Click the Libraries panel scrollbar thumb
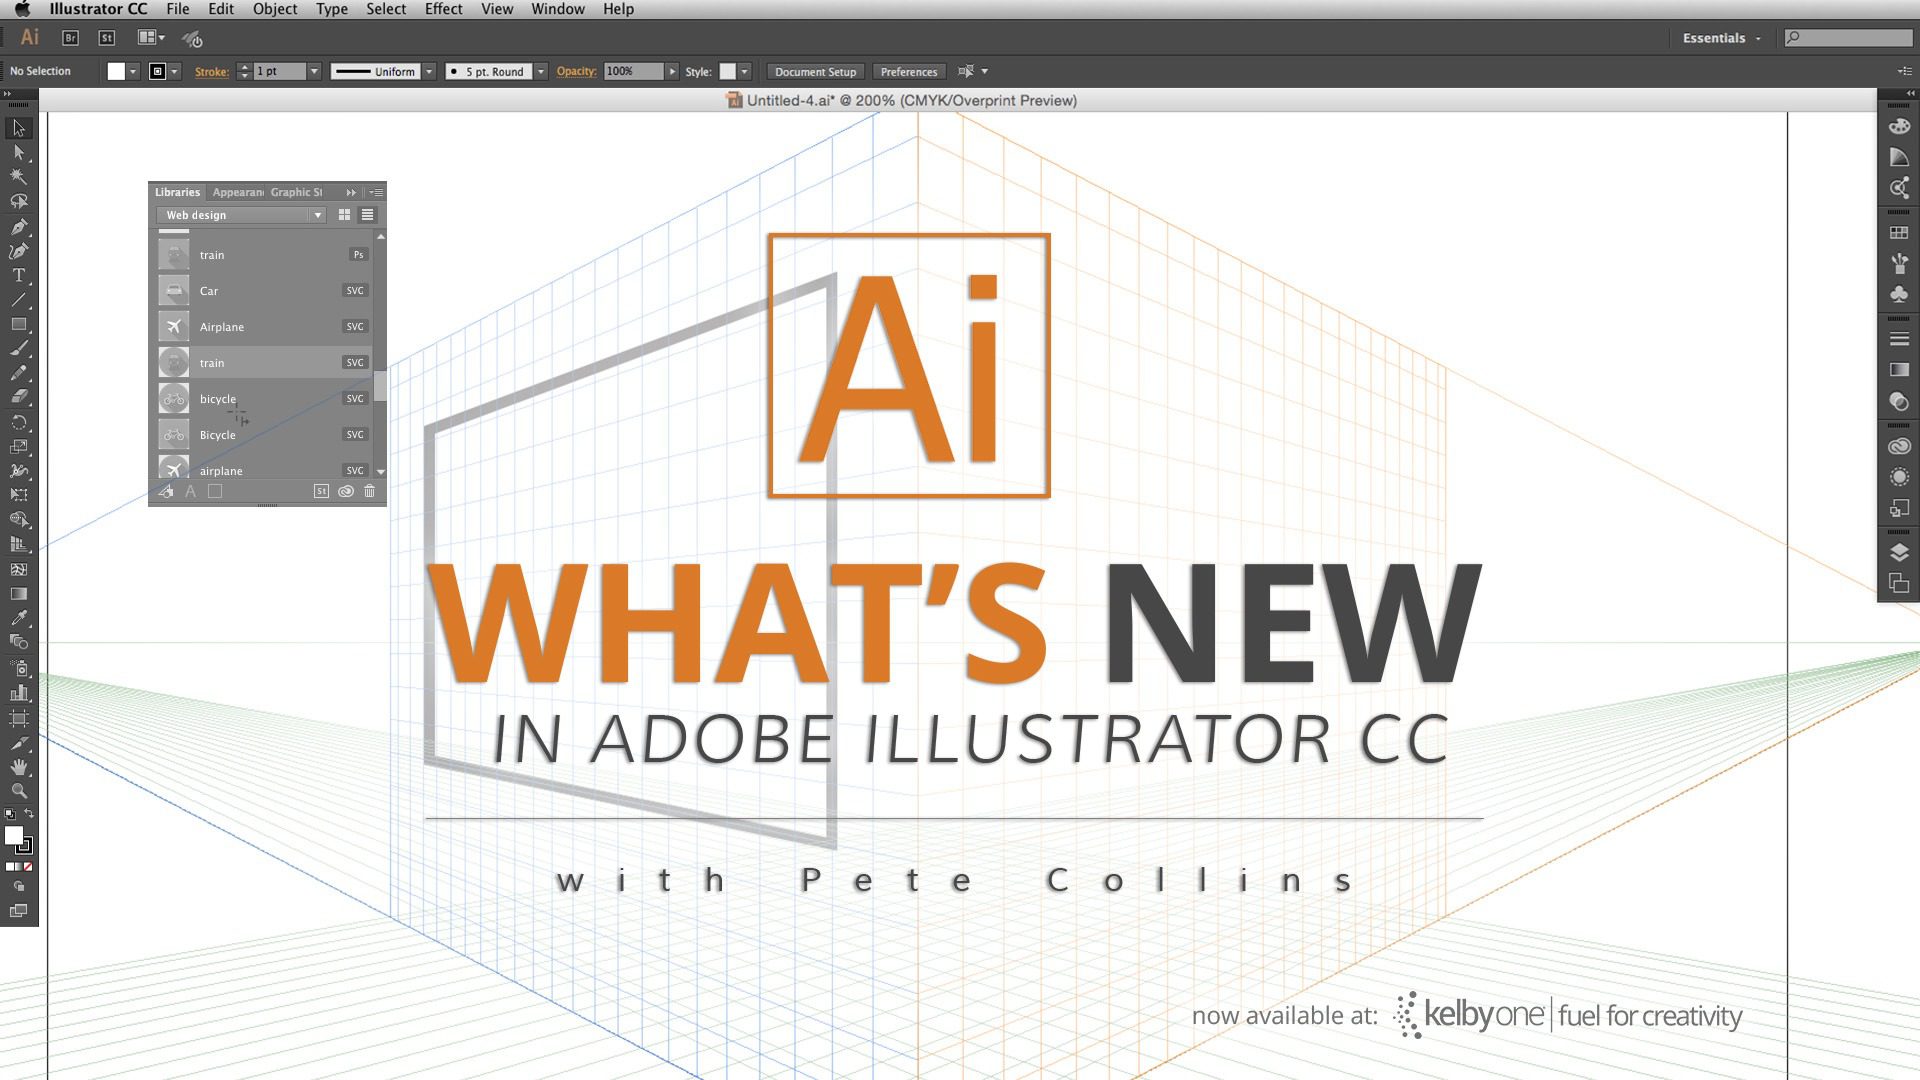 coord(380,384)
